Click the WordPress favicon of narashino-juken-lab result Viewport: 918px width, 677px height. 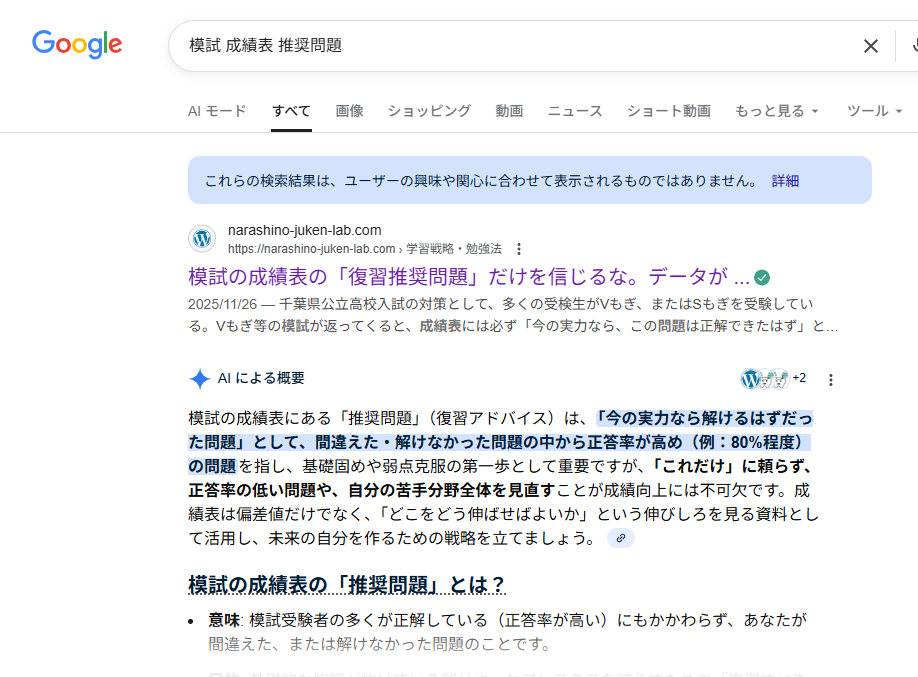click(202, 239)
